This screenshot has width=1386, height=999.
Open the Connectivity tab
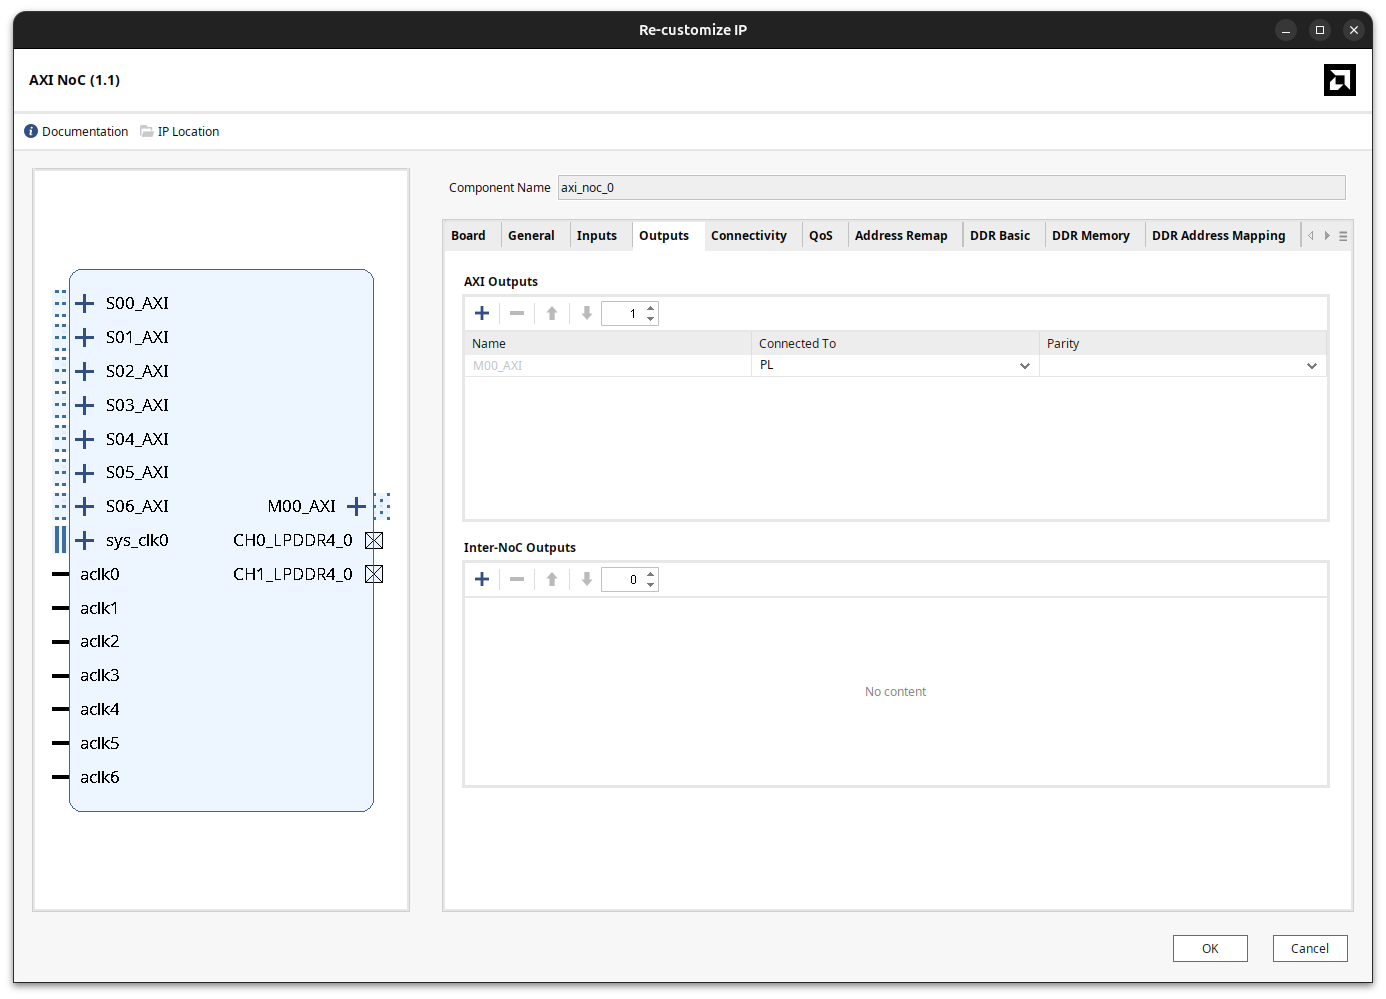tap(749, 236)
